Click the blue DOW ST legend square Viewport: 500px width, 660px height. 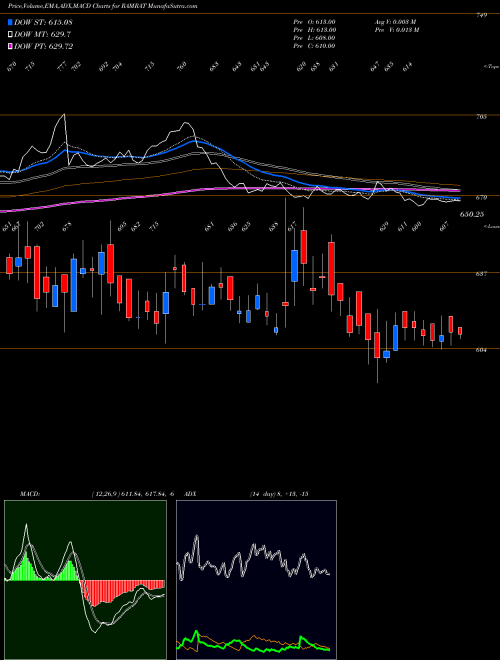[11, 22]
